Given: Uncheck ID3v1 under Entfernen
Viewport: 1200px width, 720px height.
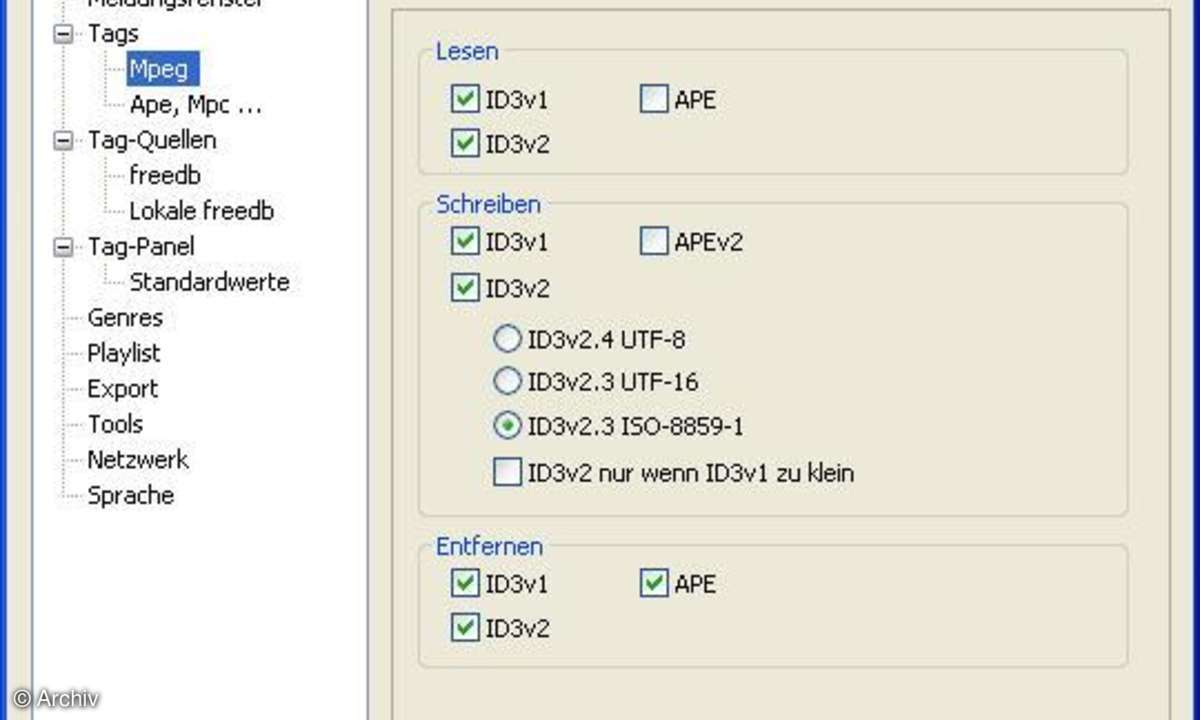Looking at the screenshot, I should tap(465, 583).
